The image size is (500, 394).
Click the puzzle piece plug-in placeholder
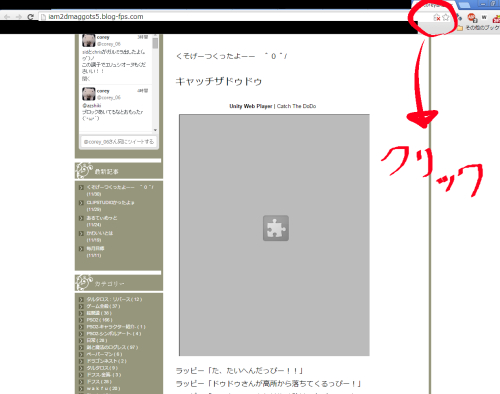[x=276, y=228]
